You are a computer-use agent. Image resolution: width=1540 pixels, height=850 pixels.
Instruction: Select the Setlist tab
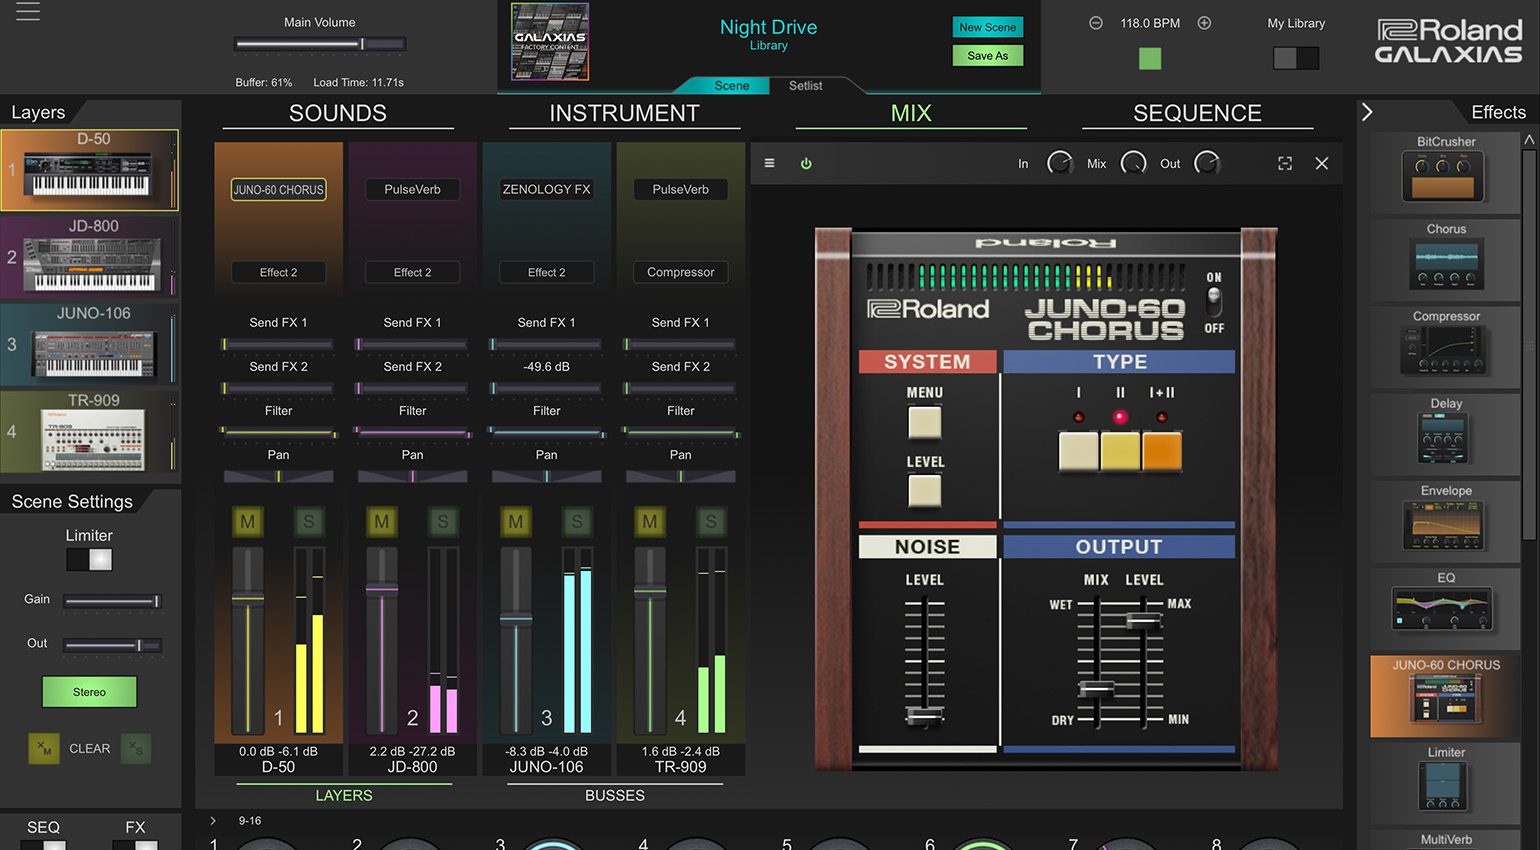[805, 86]
